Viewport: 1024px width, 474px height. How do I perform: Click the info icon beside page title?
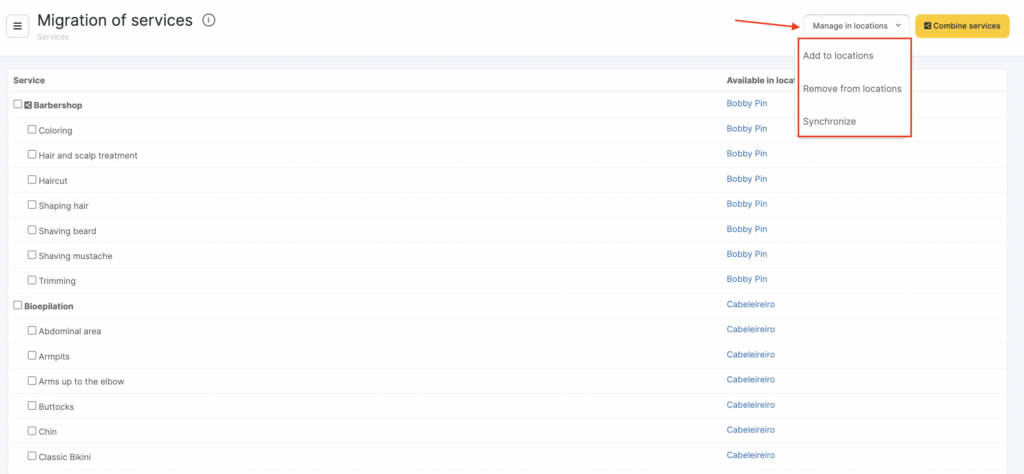[x=208, y=20]
